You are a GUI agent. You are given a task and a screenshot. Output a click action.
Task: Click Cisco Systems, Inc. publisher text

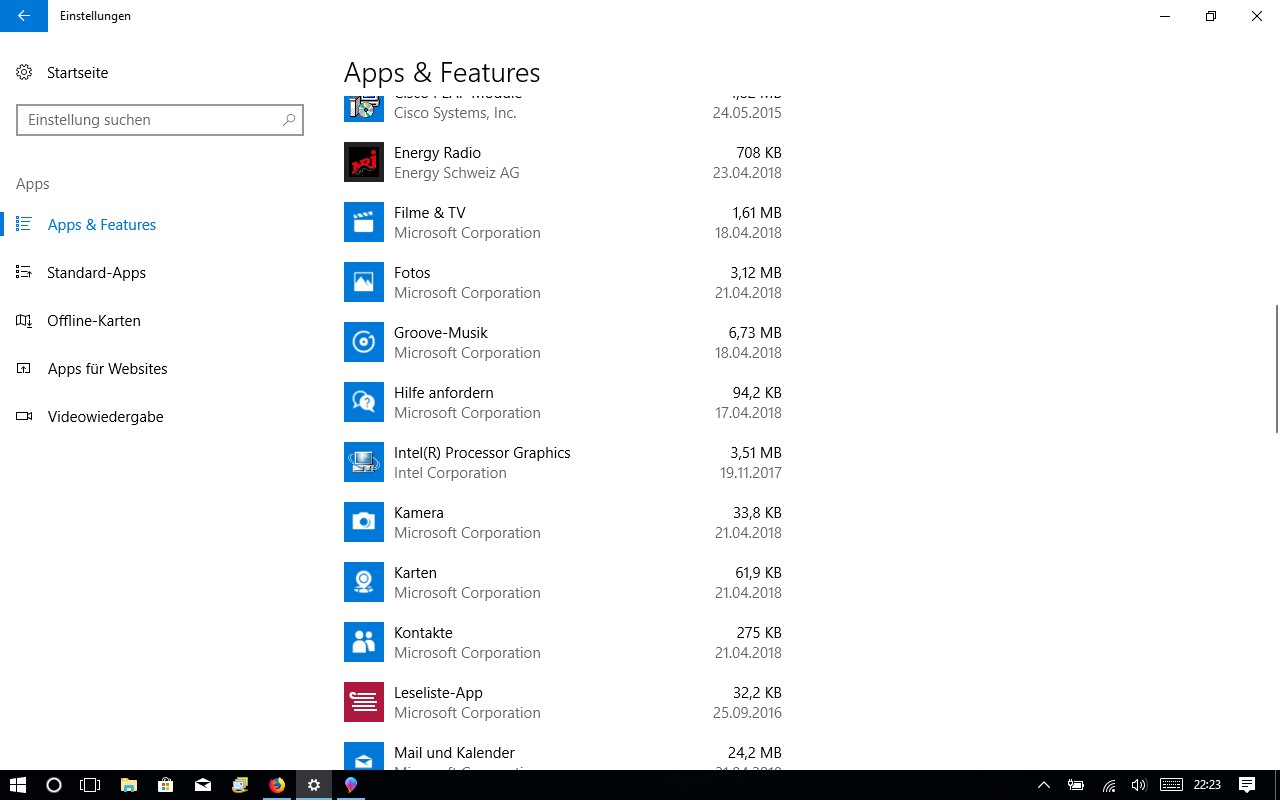coord(455,113)
